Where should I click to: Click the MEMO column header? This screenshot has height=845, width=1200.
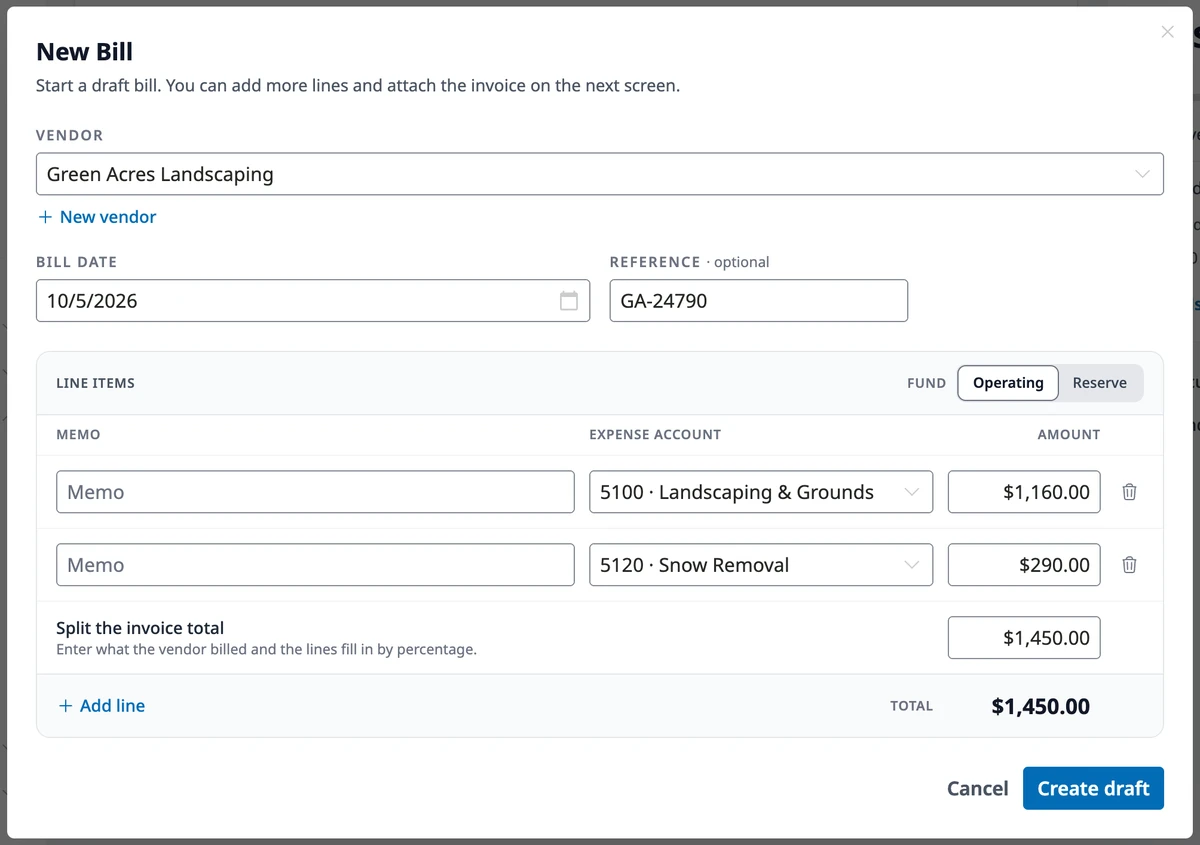(x=78, y=435)
